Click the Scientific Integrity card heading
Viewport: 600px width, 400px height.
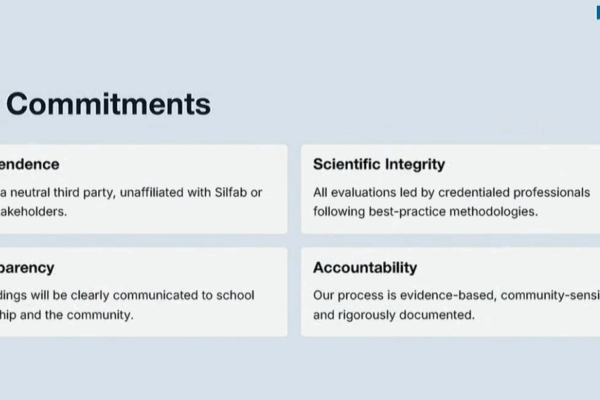(379, 164)
